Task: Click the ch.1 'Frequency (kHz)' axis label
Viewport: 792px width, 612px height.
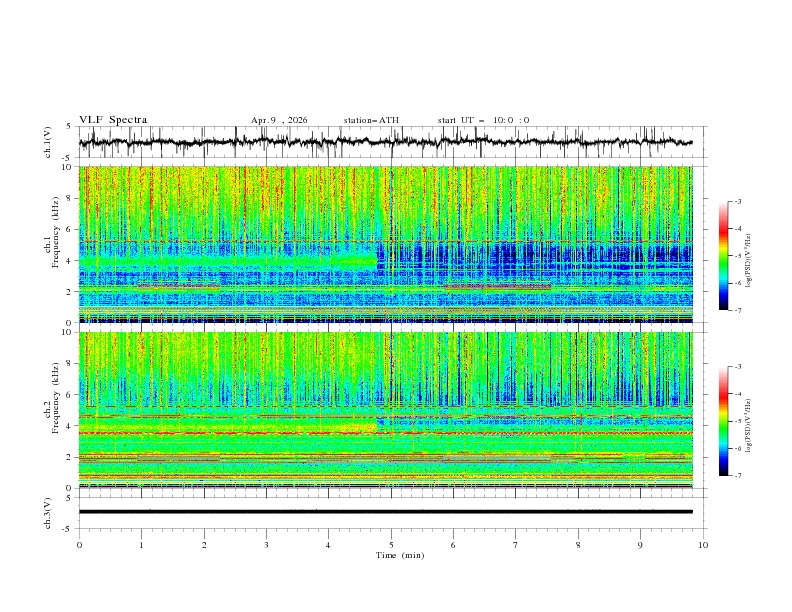Action: point(56,232)
